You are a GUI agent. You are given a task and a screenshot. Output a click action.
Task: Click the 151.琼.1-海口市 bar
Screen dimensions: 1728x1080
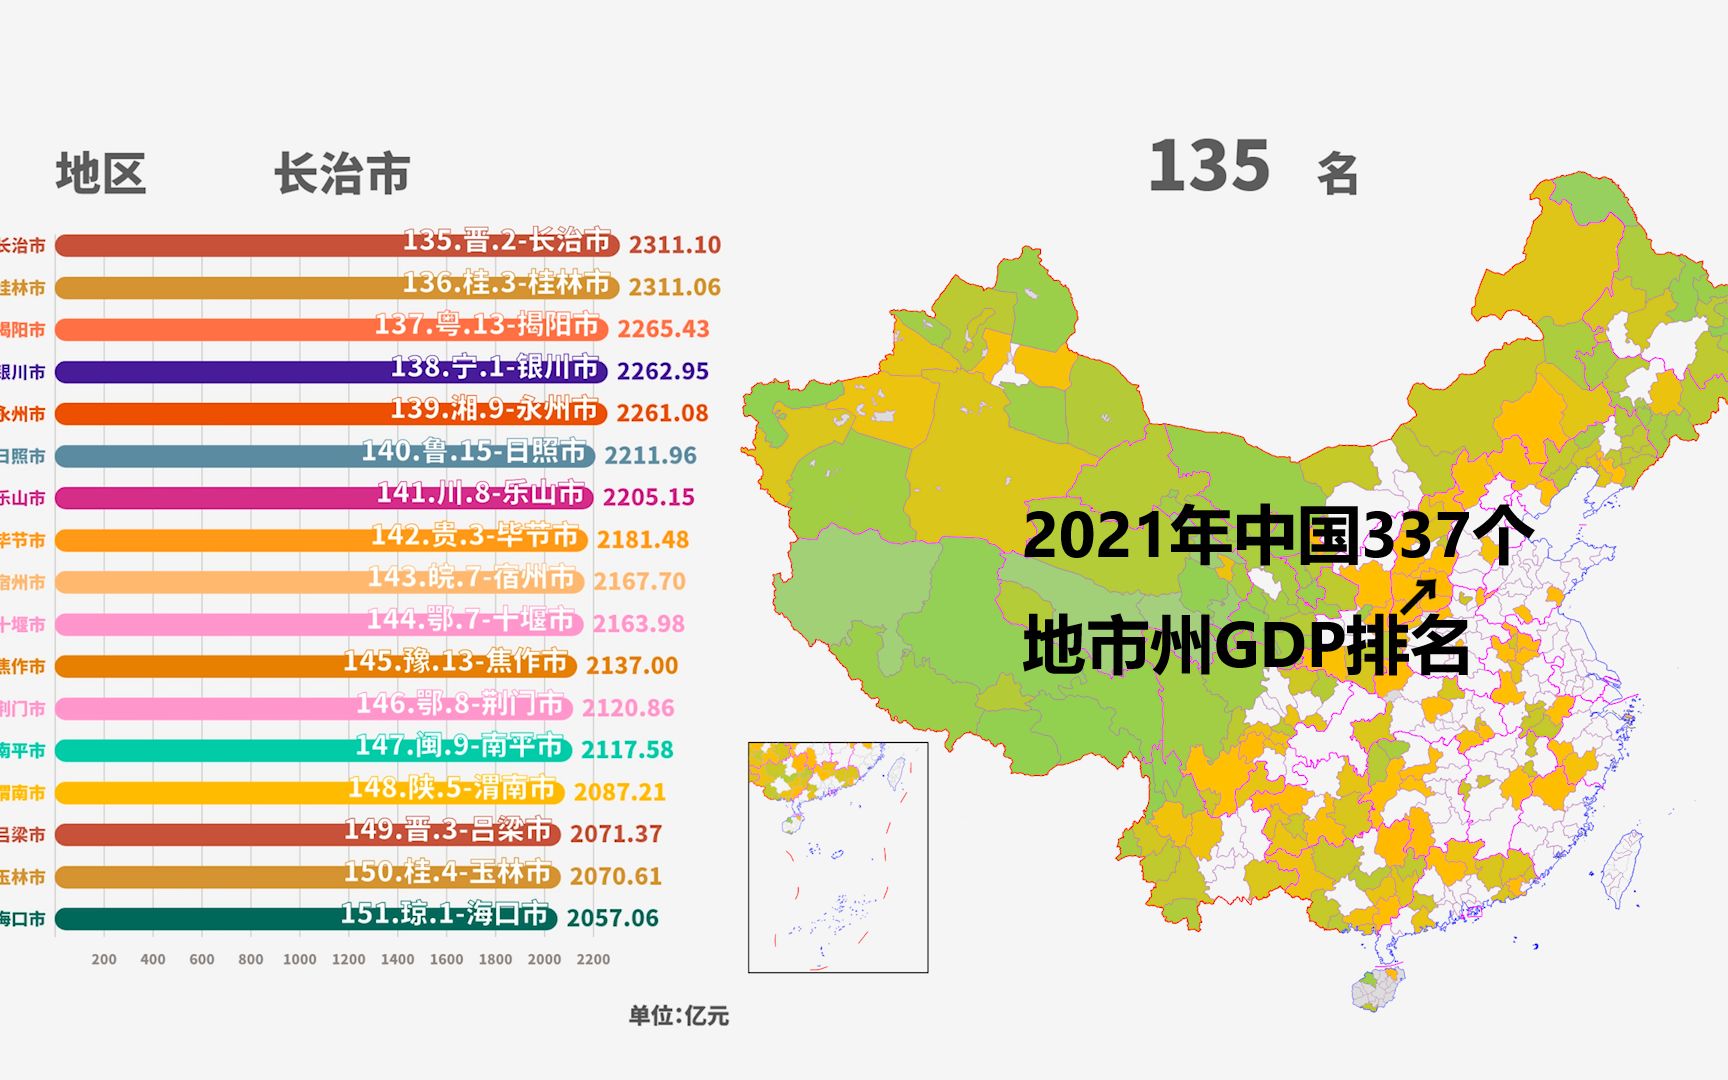click(x=306, y=918)
